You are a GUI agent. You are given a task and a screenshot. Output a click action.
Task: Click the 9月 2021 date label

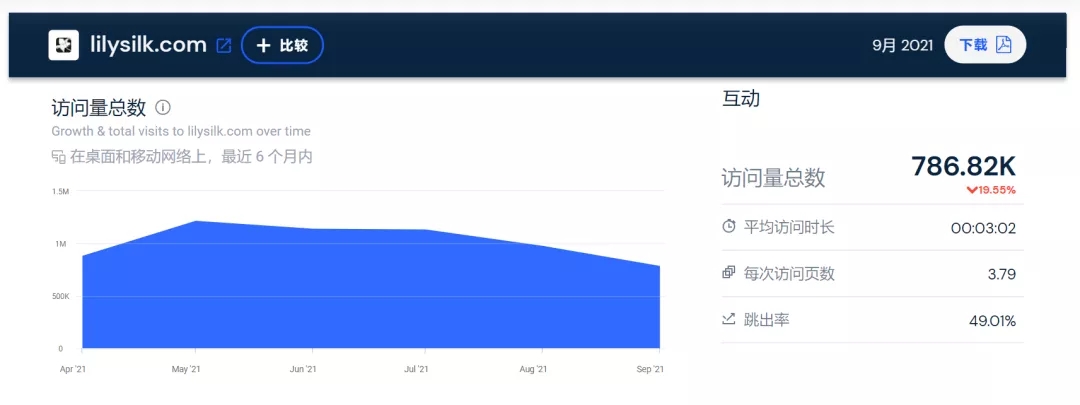point(902,45)
